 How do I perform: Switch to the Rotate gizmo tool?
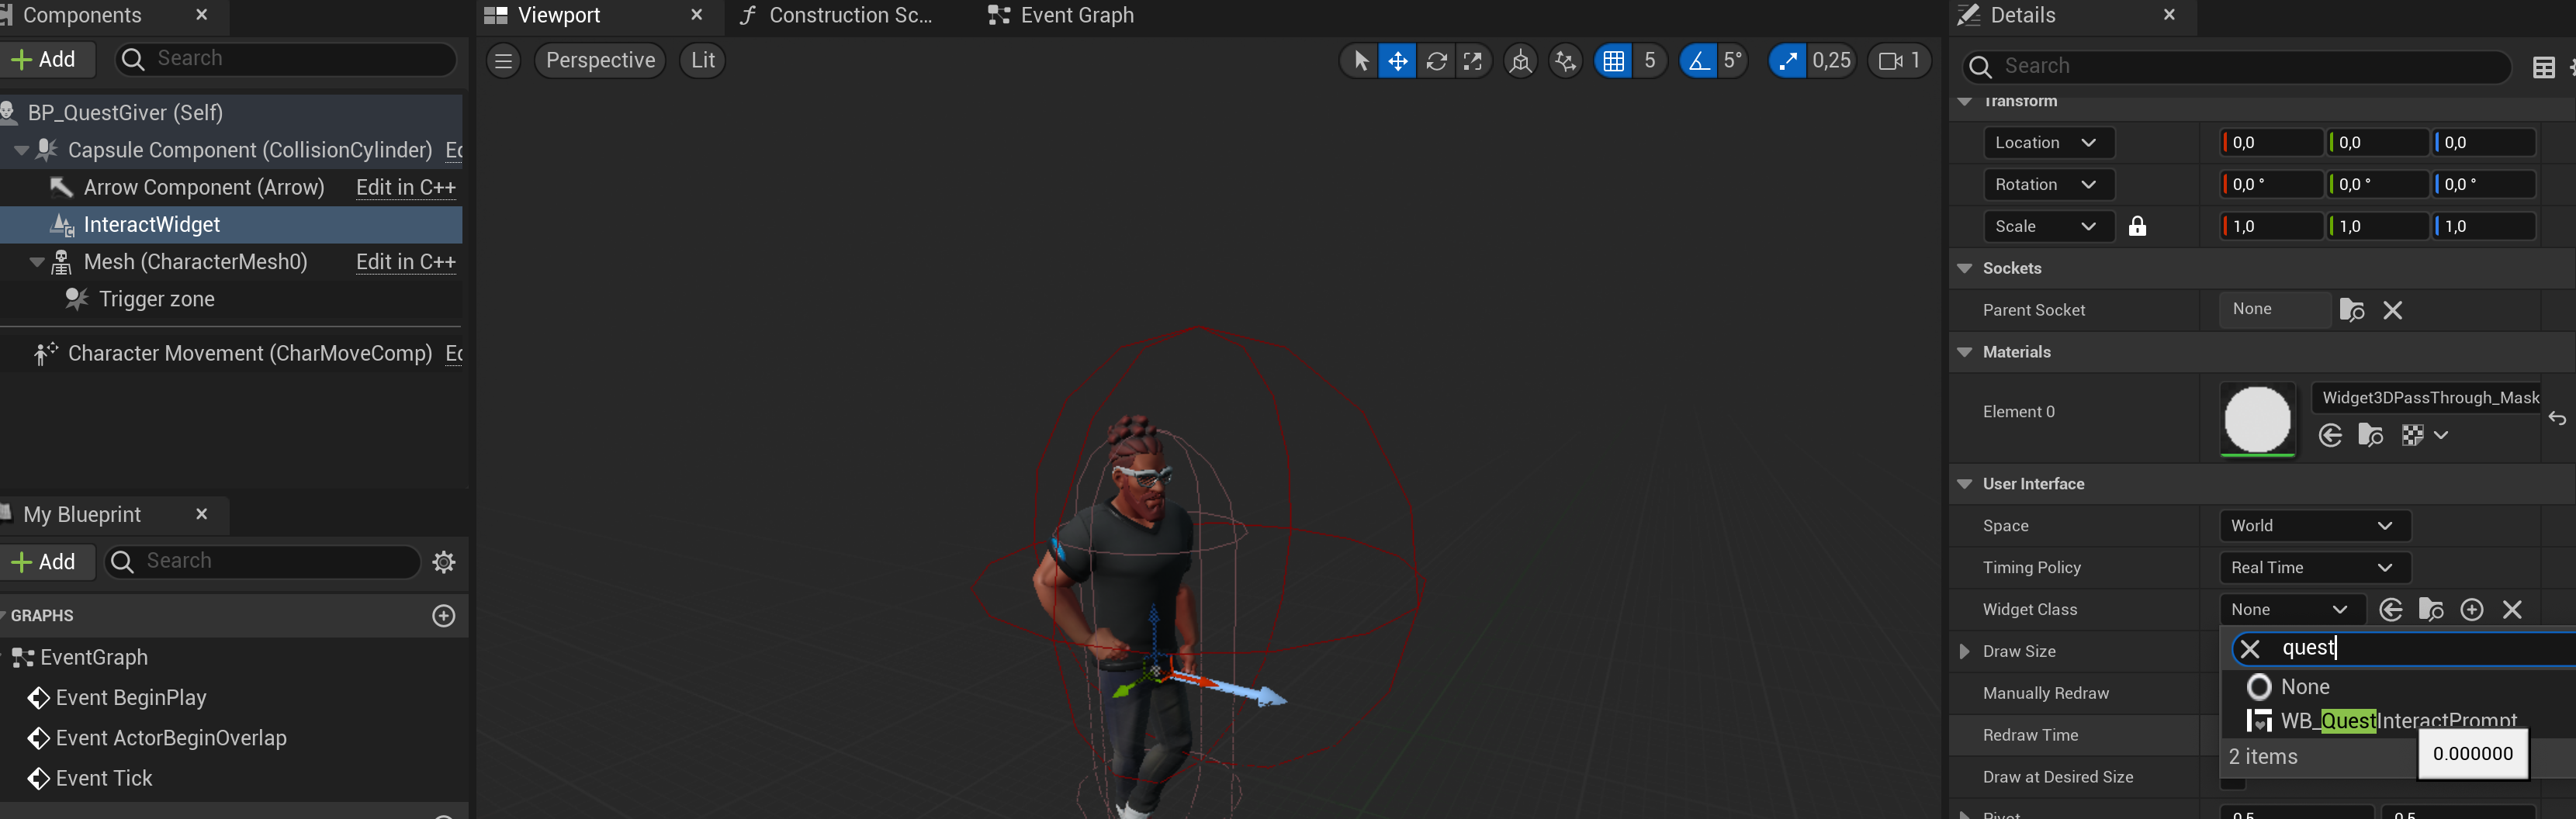[x=1436, y=61]
